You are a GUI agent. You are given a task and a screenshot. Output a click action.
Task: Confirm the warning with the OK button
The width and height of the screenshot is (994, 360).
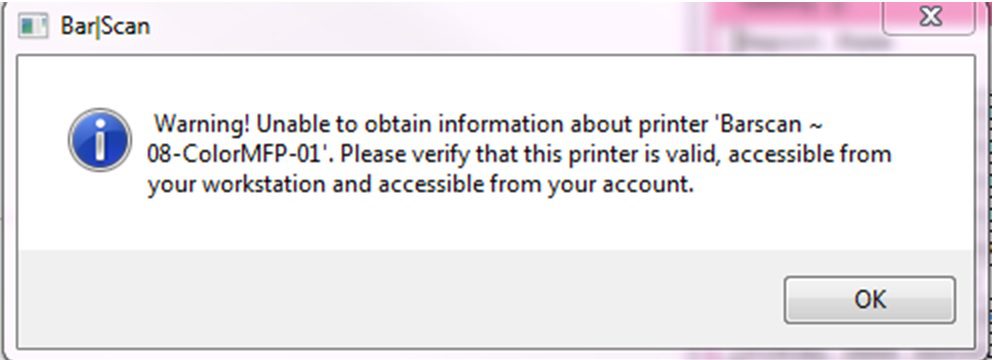870,299
